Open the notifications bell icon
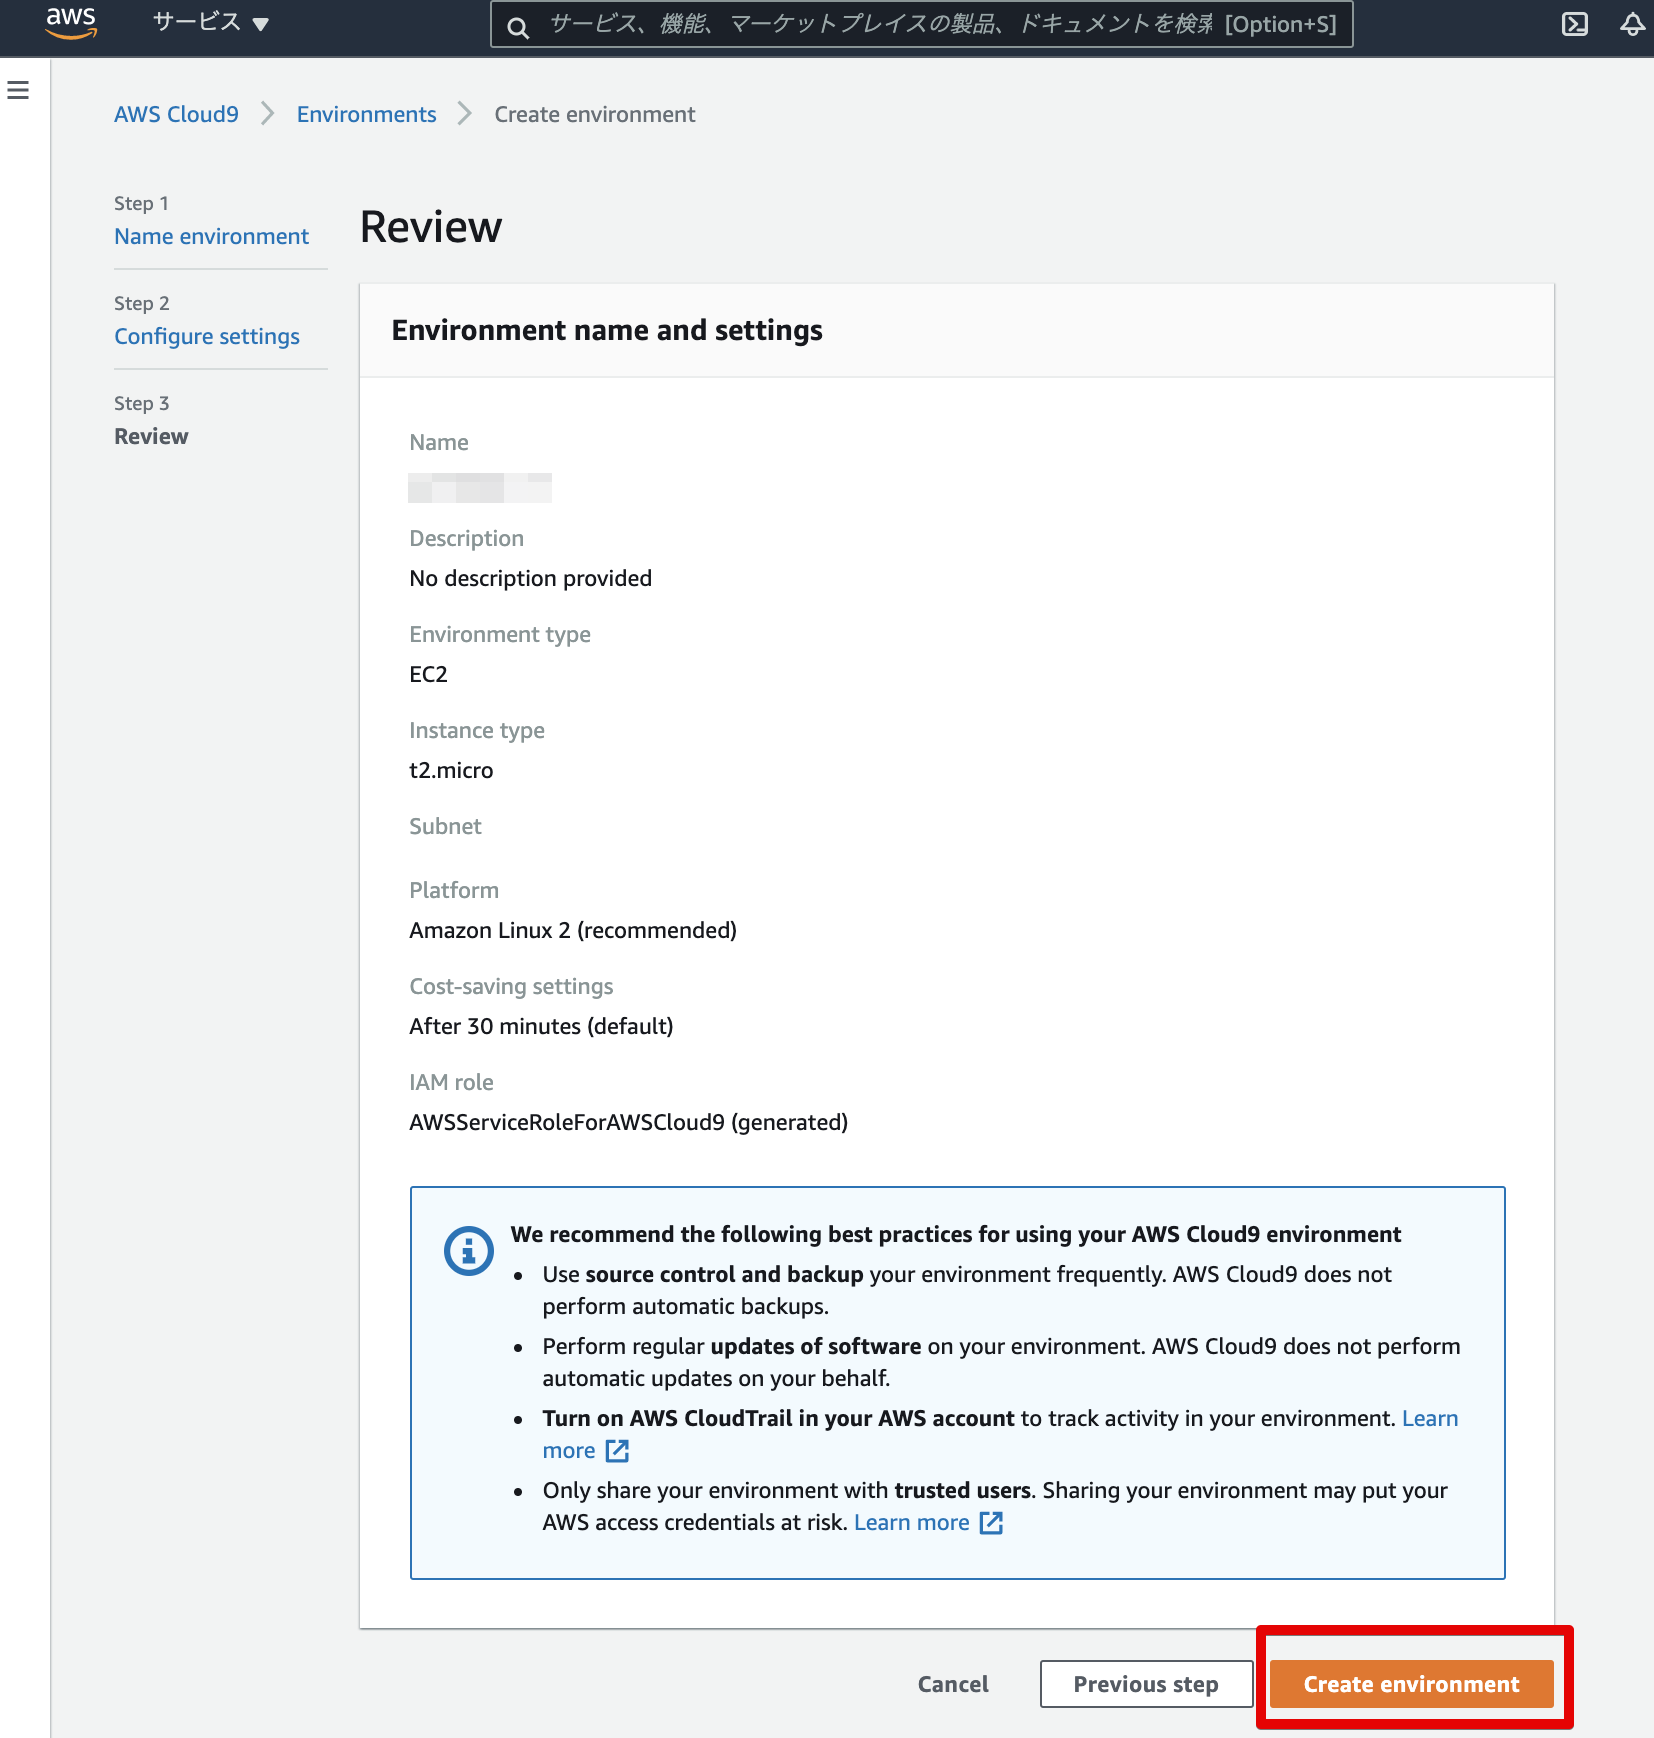This screenshot has height=1738, width=1654. (1632, 24)
